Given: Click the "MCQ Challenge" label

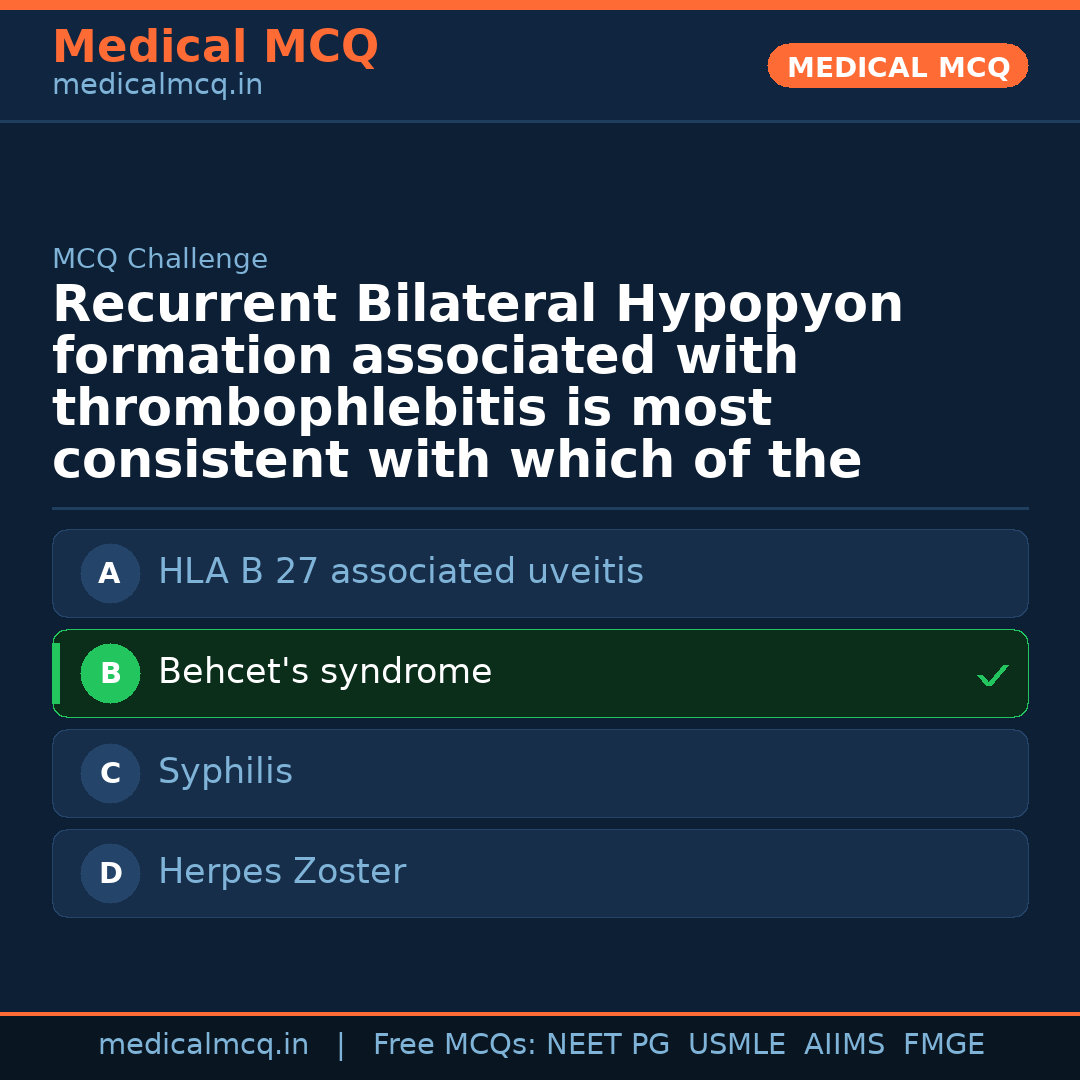Looking at the screenshot, I should click(160, 259).
